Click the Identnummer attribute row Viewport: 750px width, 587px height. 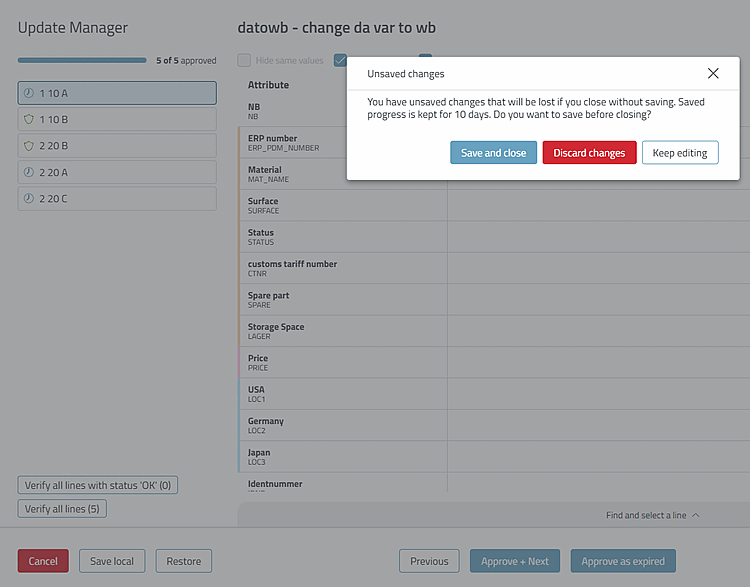pyautogui.click(x=494, y=482)
